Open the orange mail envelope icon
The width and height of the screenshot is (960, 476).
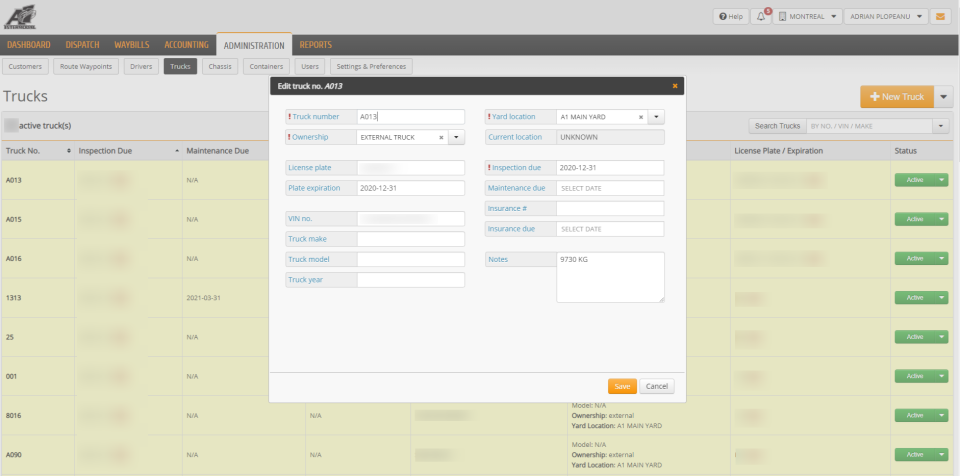940,17
